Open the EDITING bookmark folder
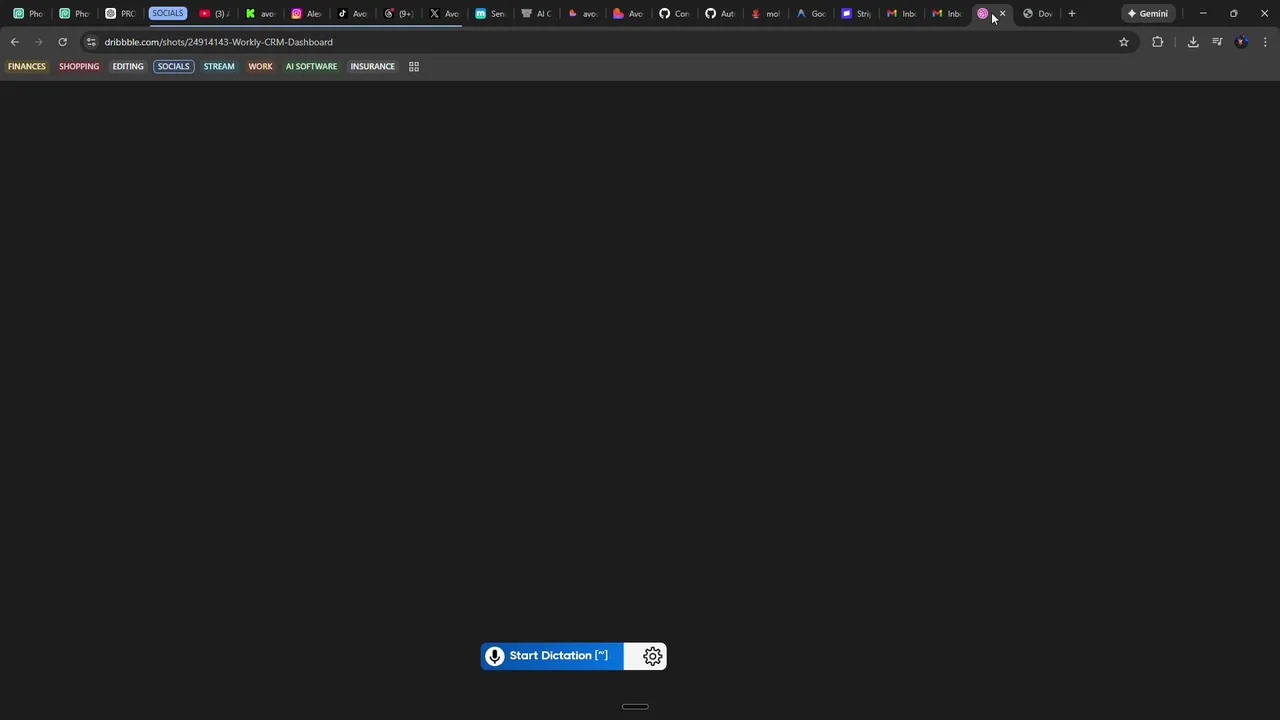 tap(128, 66)
